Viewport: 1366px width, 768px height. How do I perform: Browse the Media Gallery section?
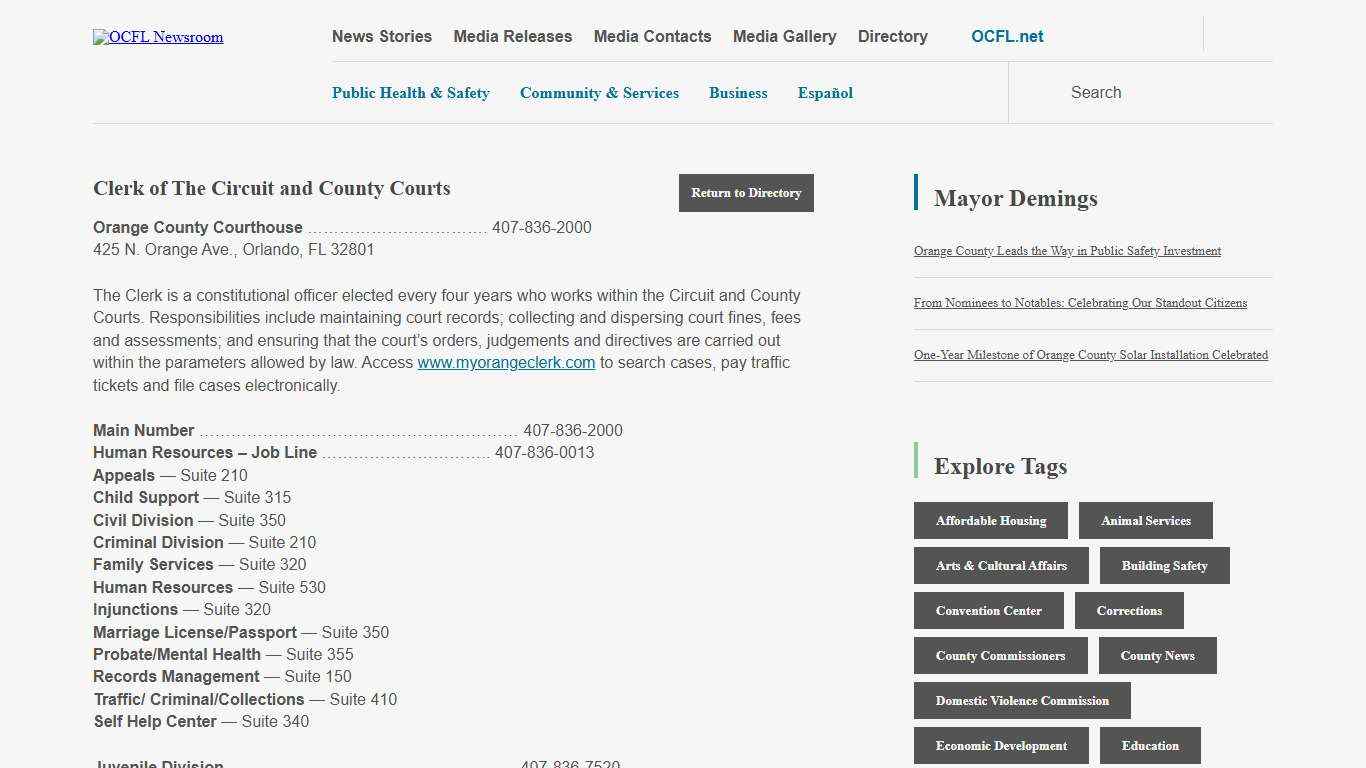point(784,36)
